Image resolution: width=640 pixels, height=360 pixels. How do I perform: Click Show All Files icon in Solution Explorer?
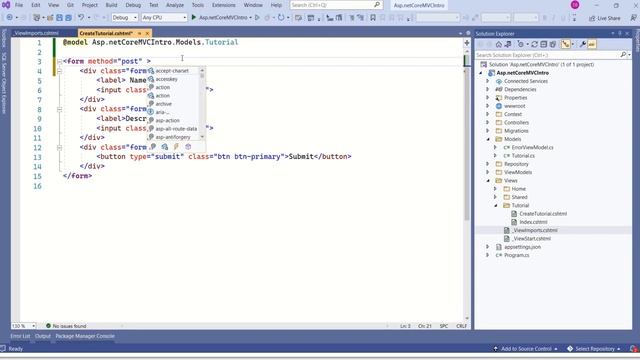pos(553,44)
